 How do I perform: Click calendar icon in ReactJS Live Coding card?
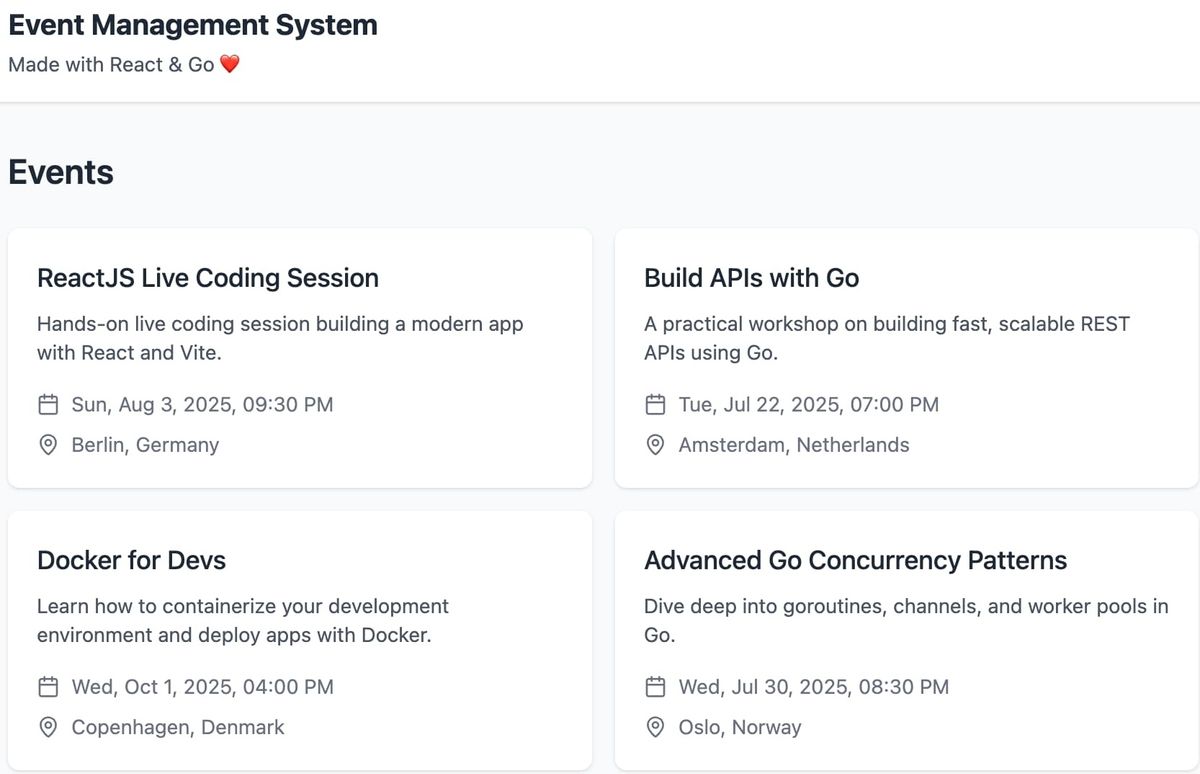[48, 405]
